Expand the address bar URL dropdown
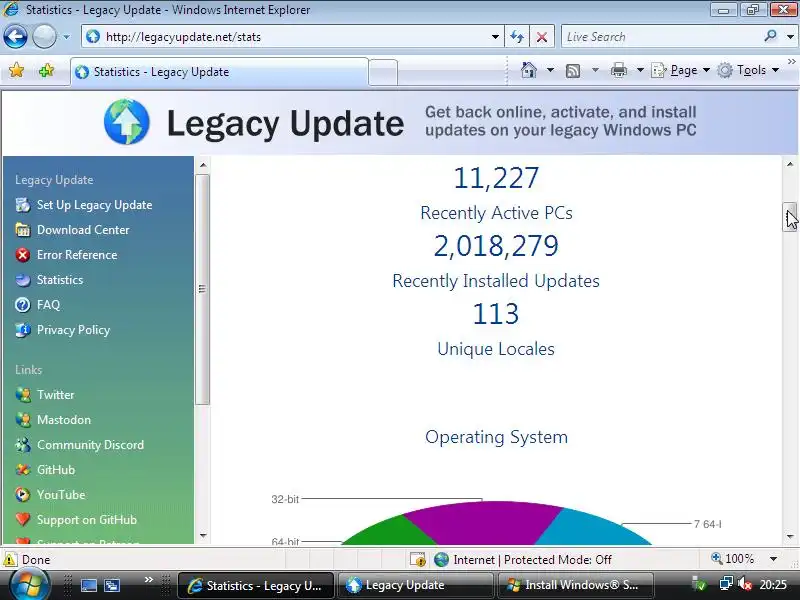The image size is (800, 600). click(x=495, y=37)
